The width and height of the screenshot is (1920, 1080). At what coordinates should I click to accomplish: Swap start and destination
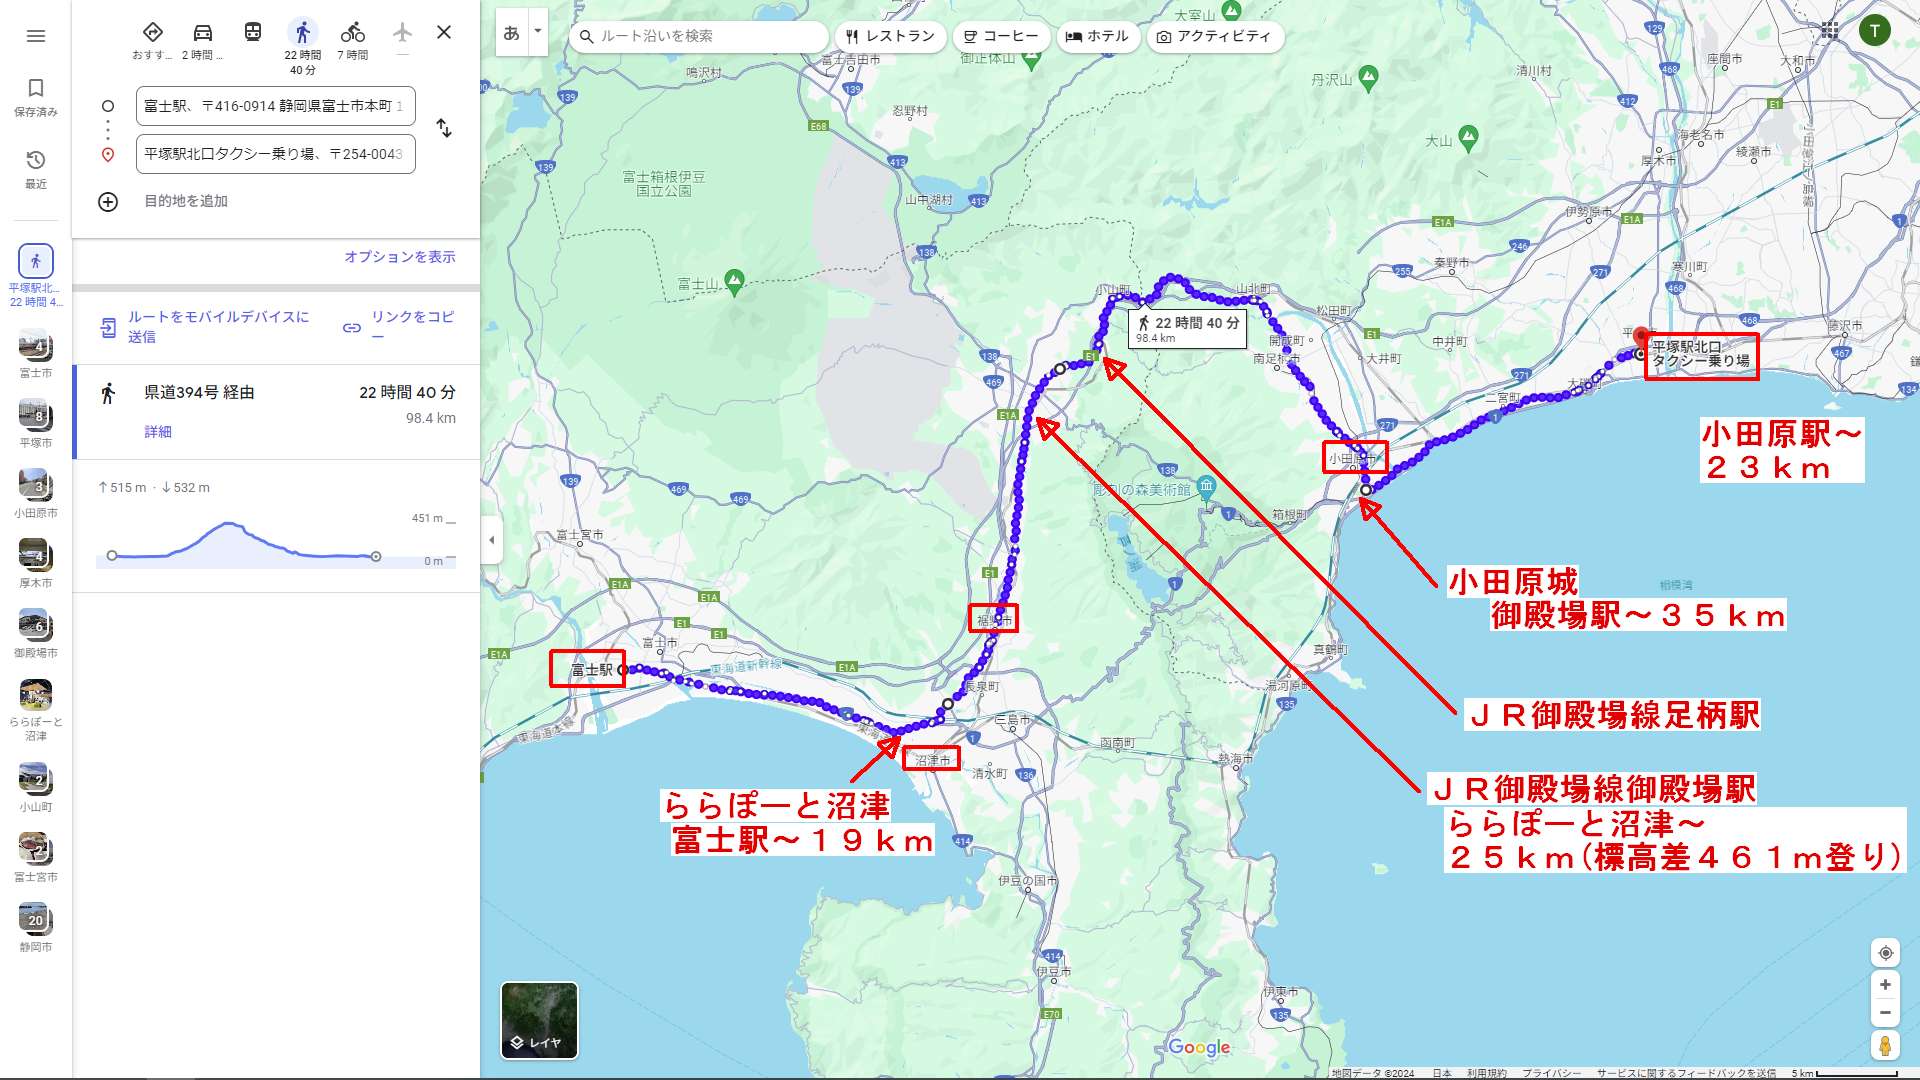click(x=444, y=128)
